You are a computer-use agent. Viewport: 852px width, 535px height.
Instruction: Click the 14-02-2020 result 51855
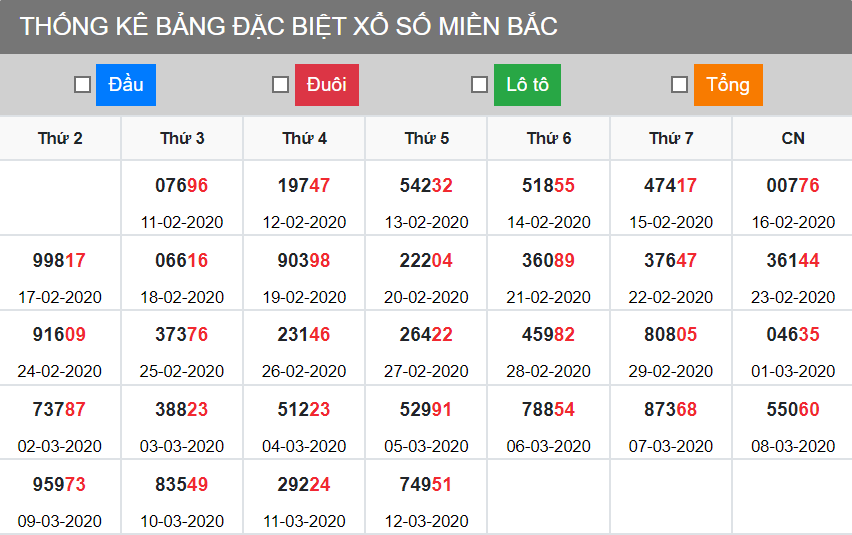pyautogui.click(x=549, y=186)
